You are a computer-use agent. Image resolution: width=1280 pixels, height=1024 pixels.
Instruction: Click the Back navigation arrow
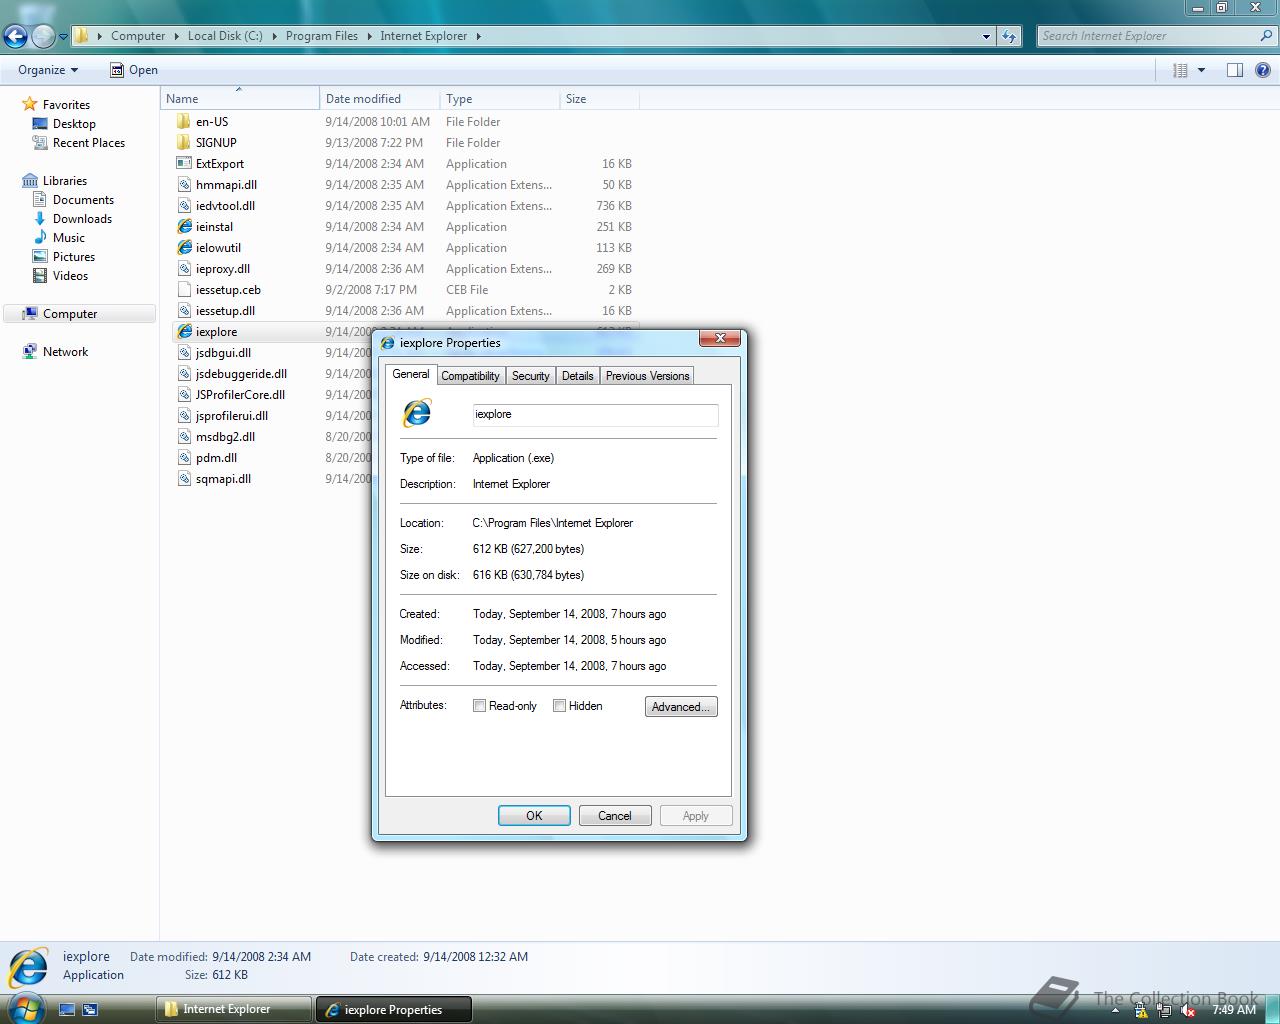[x=15, y=37]
